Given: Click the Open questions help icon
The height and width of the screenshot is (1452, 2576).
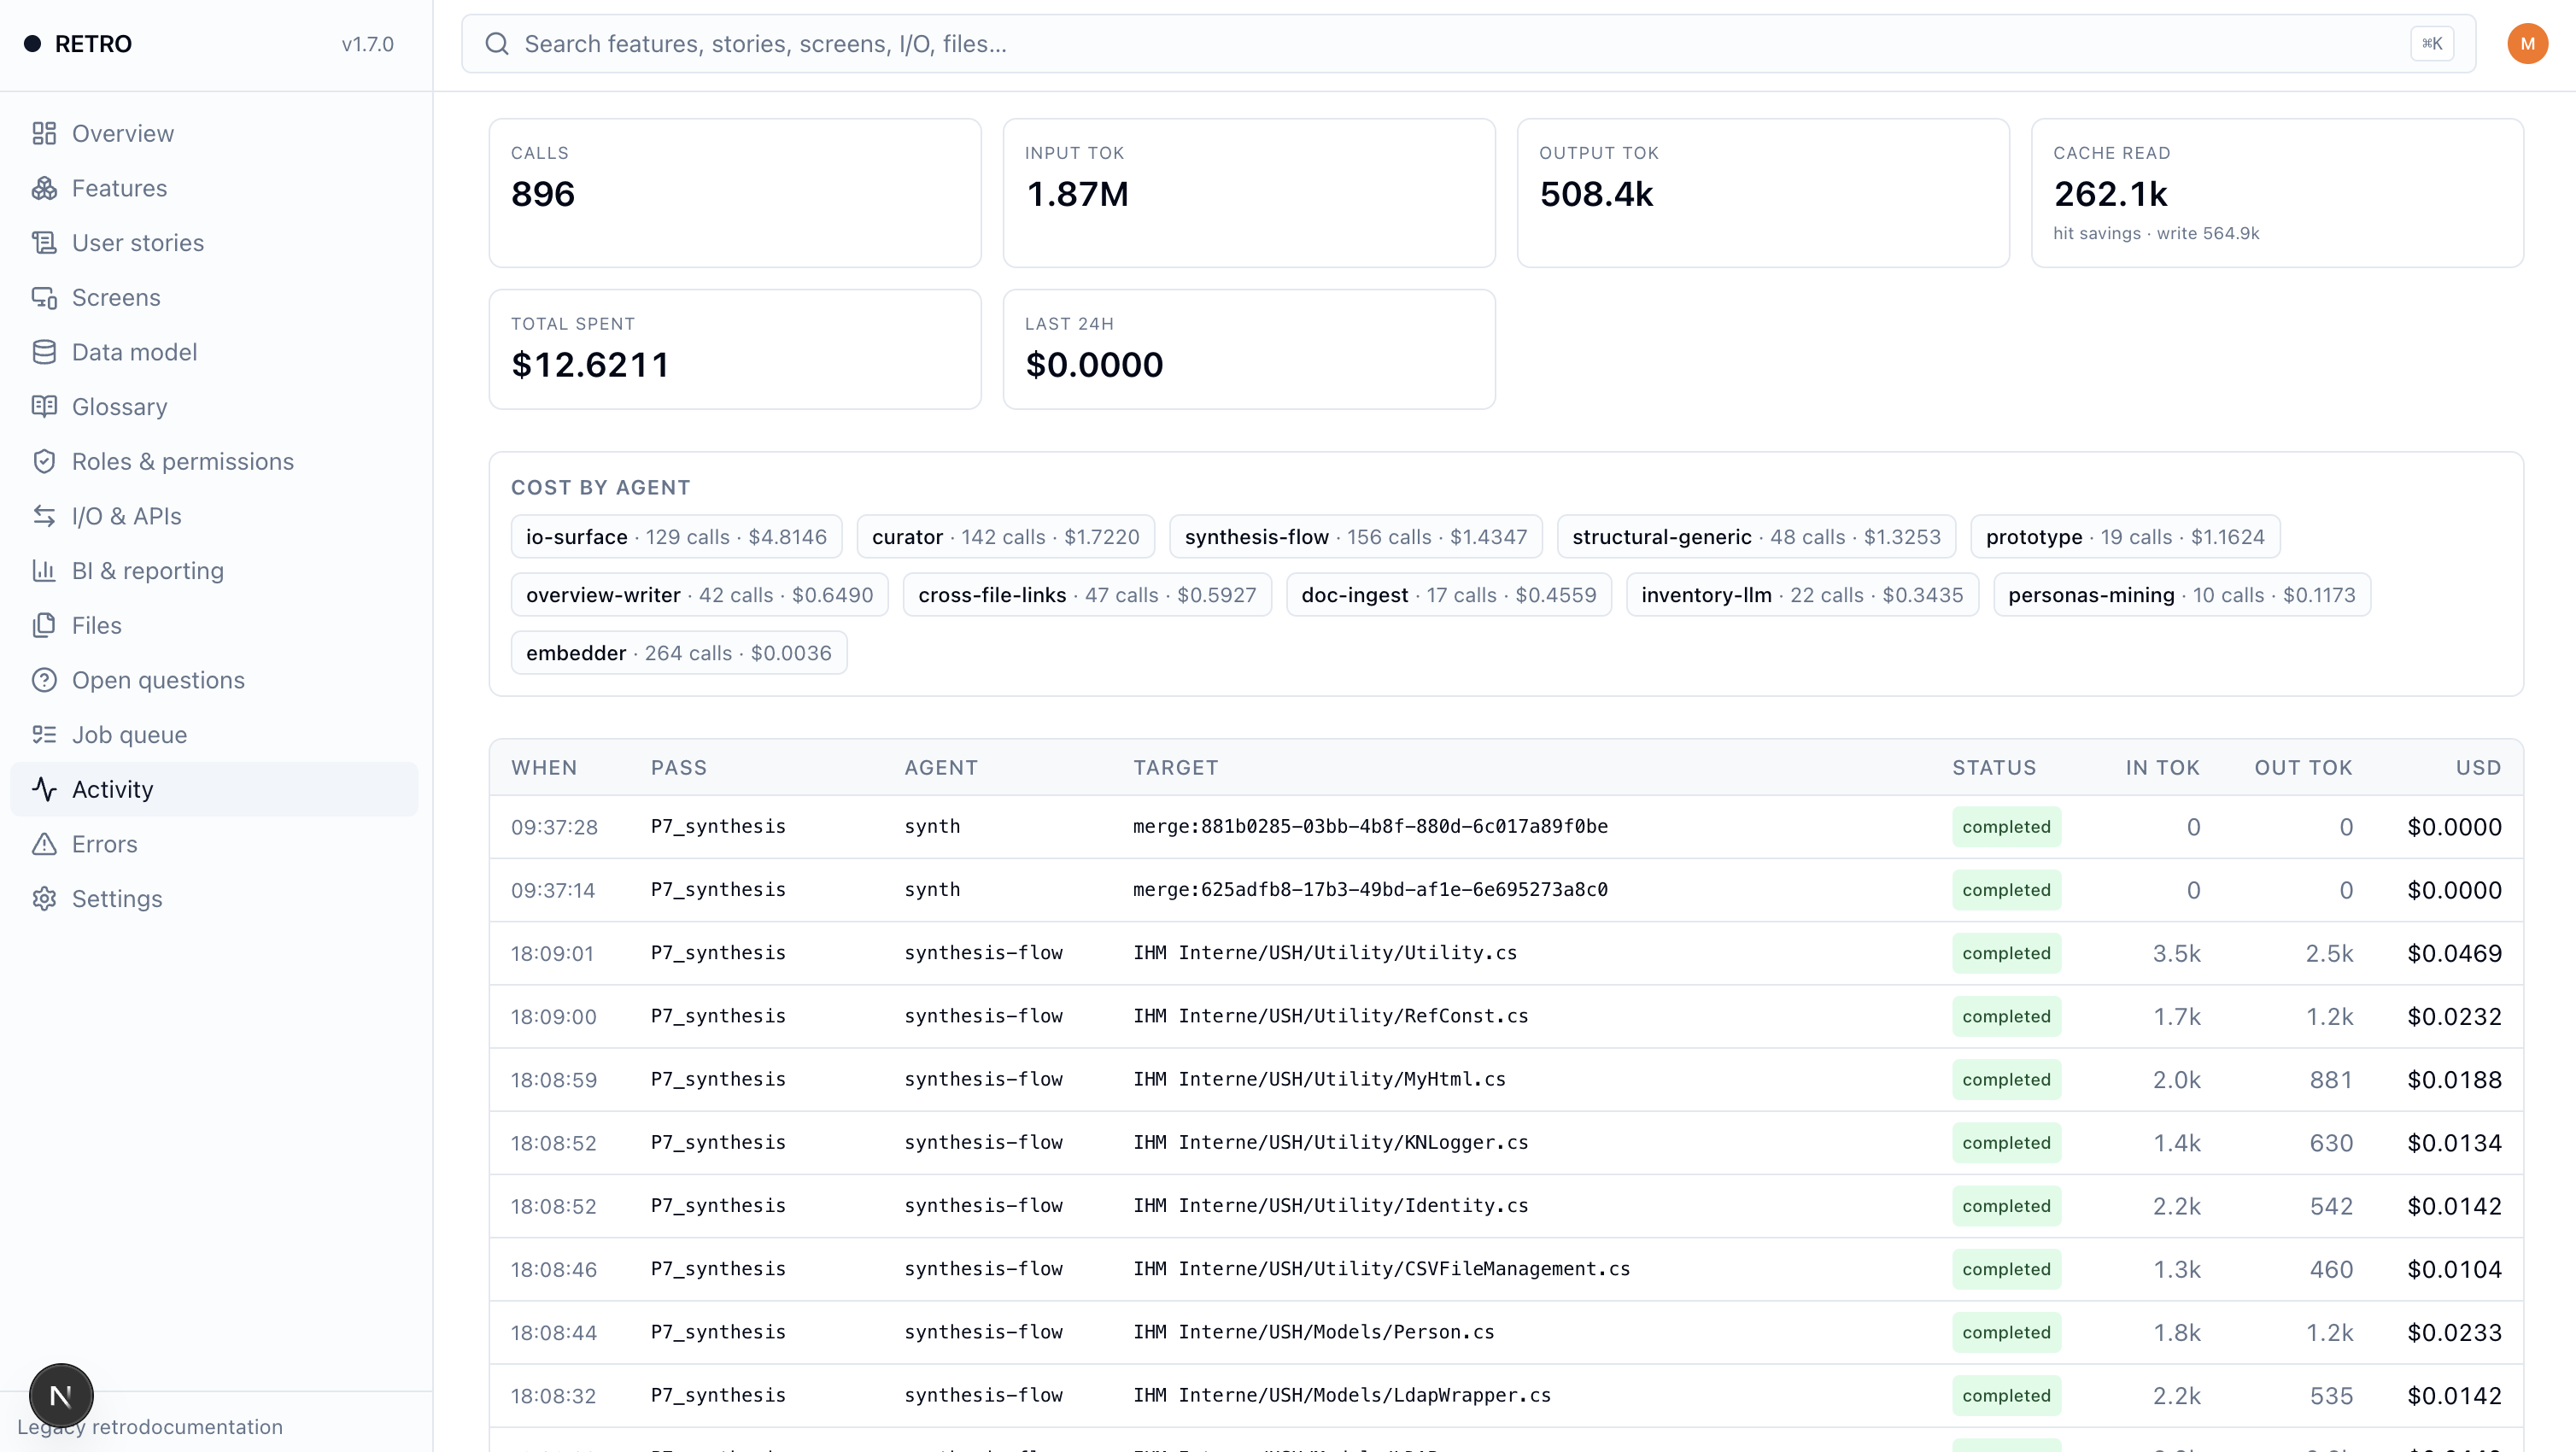Looking at the screenshot, I should pyautogui.click(x=44, y=680).
